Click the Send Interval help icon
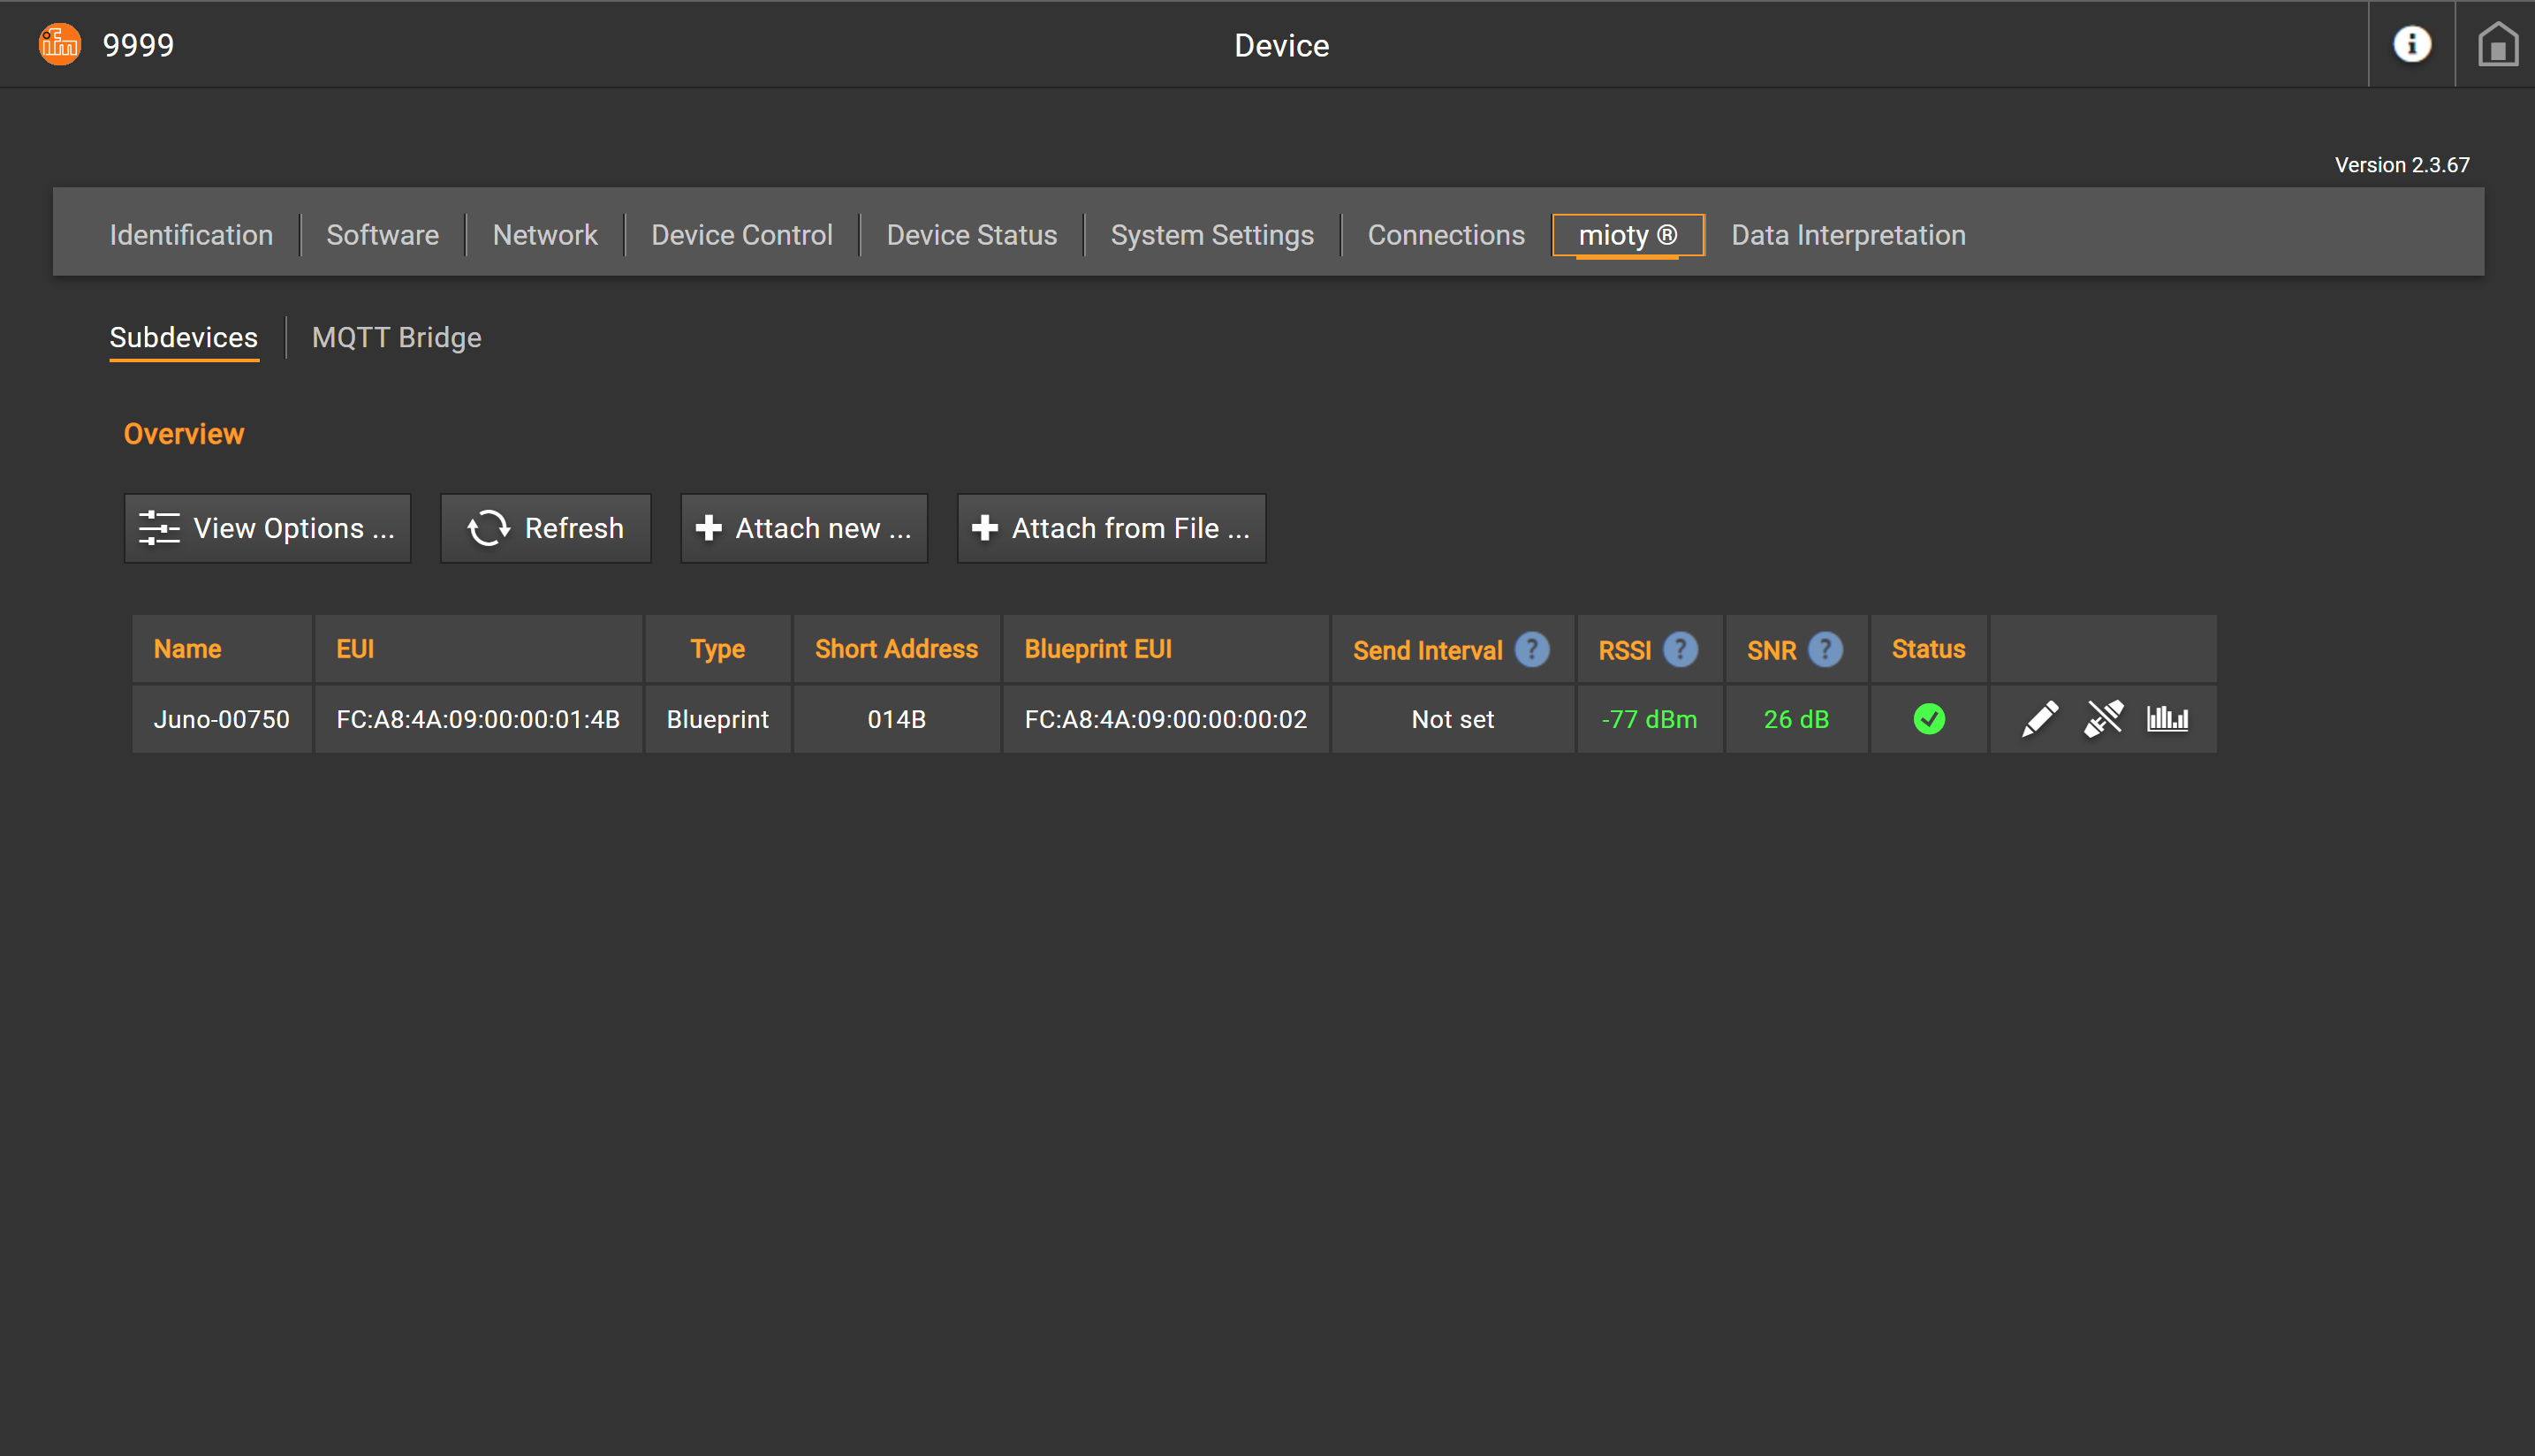The height and width of the screenshot is (1456, 2535). (x=1531, y=650)
